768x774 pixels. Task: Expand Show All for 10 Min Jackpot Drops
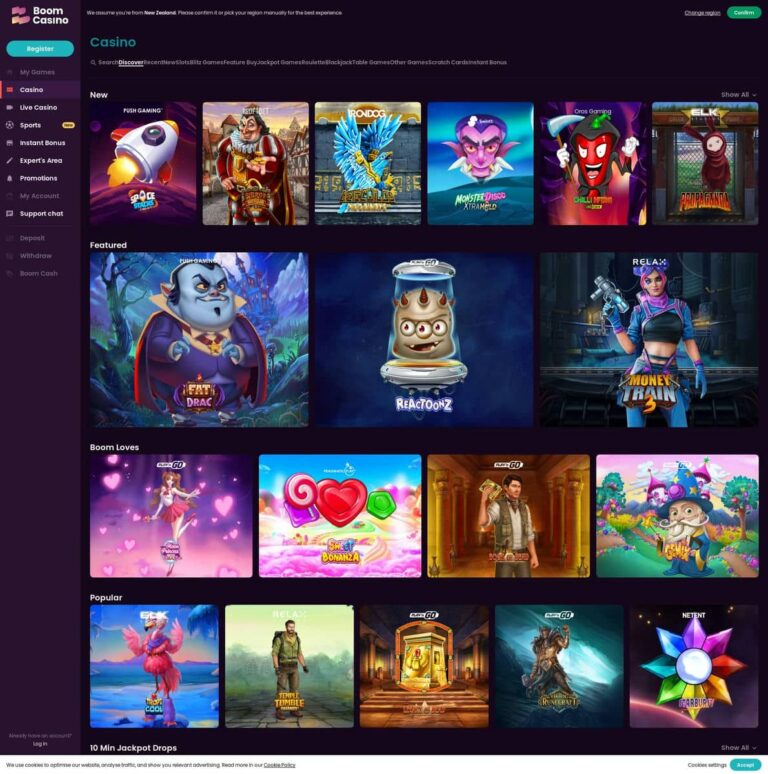click(738, 748)
